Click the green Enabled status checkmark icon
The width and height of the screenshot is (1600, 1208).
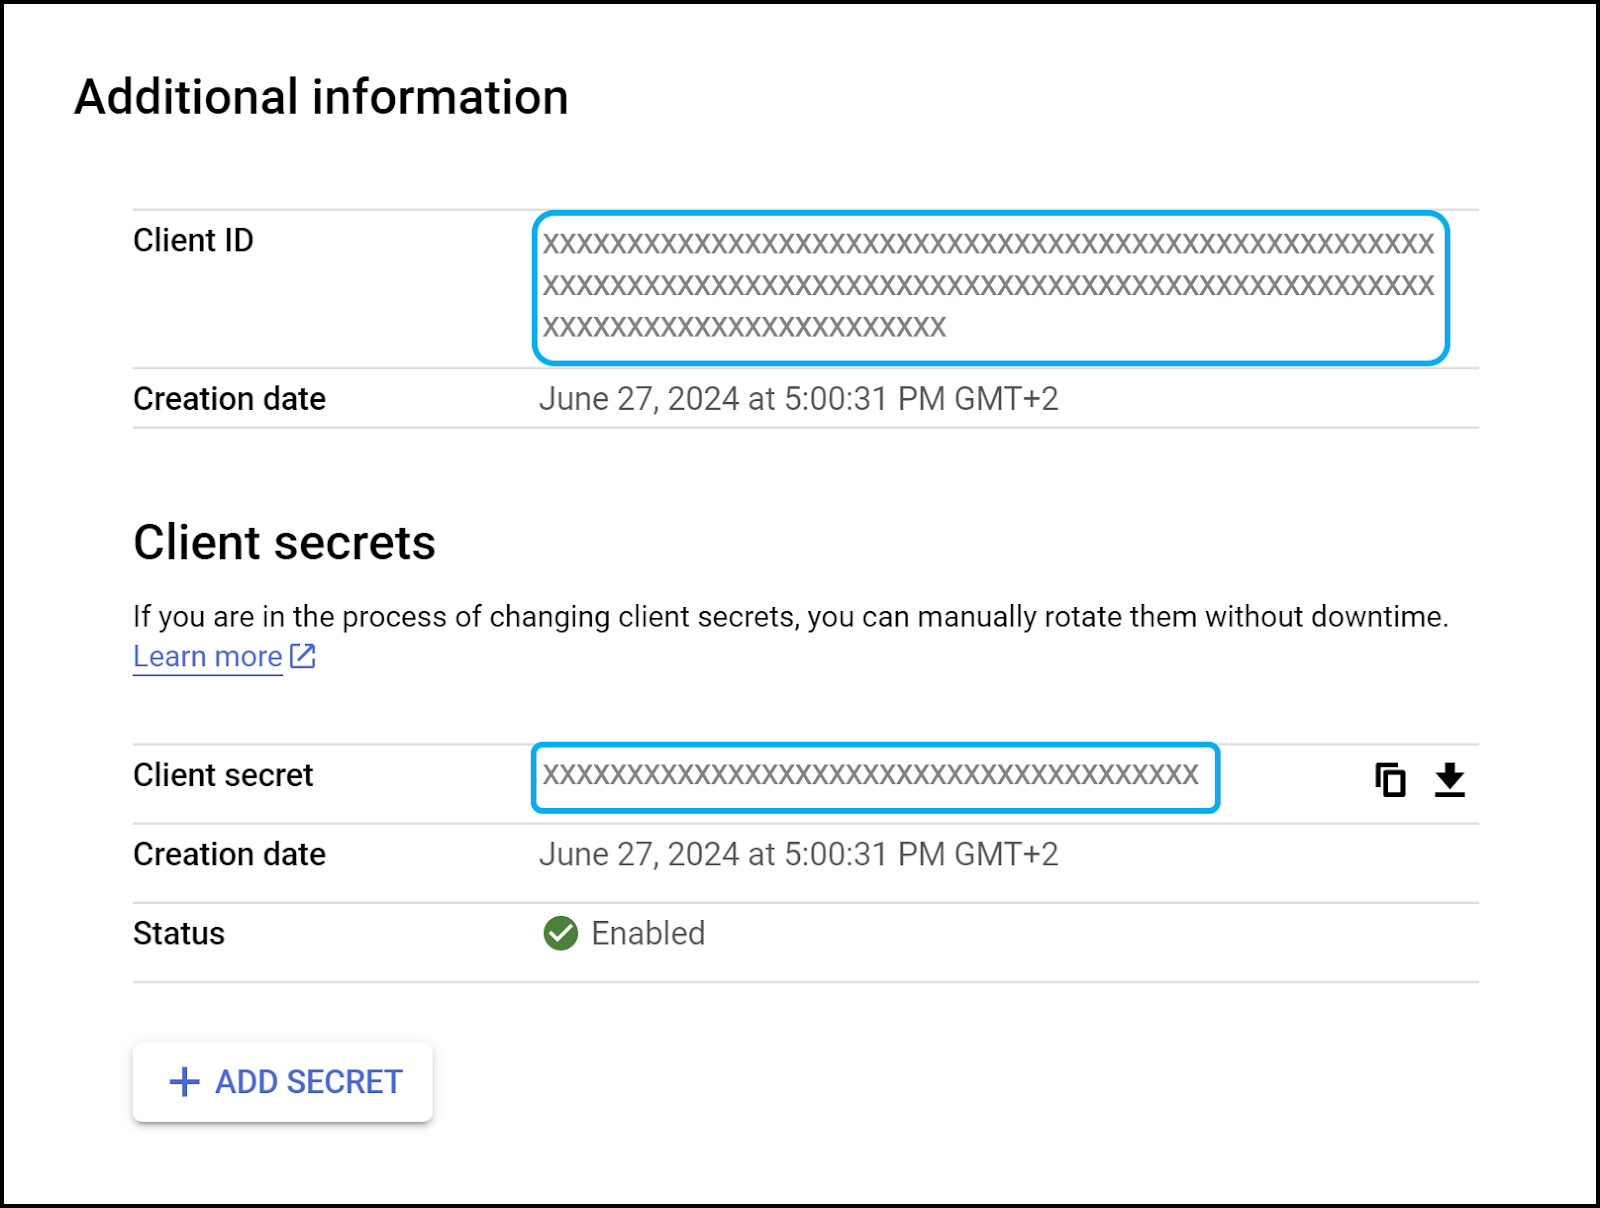(x=560, y=933)
